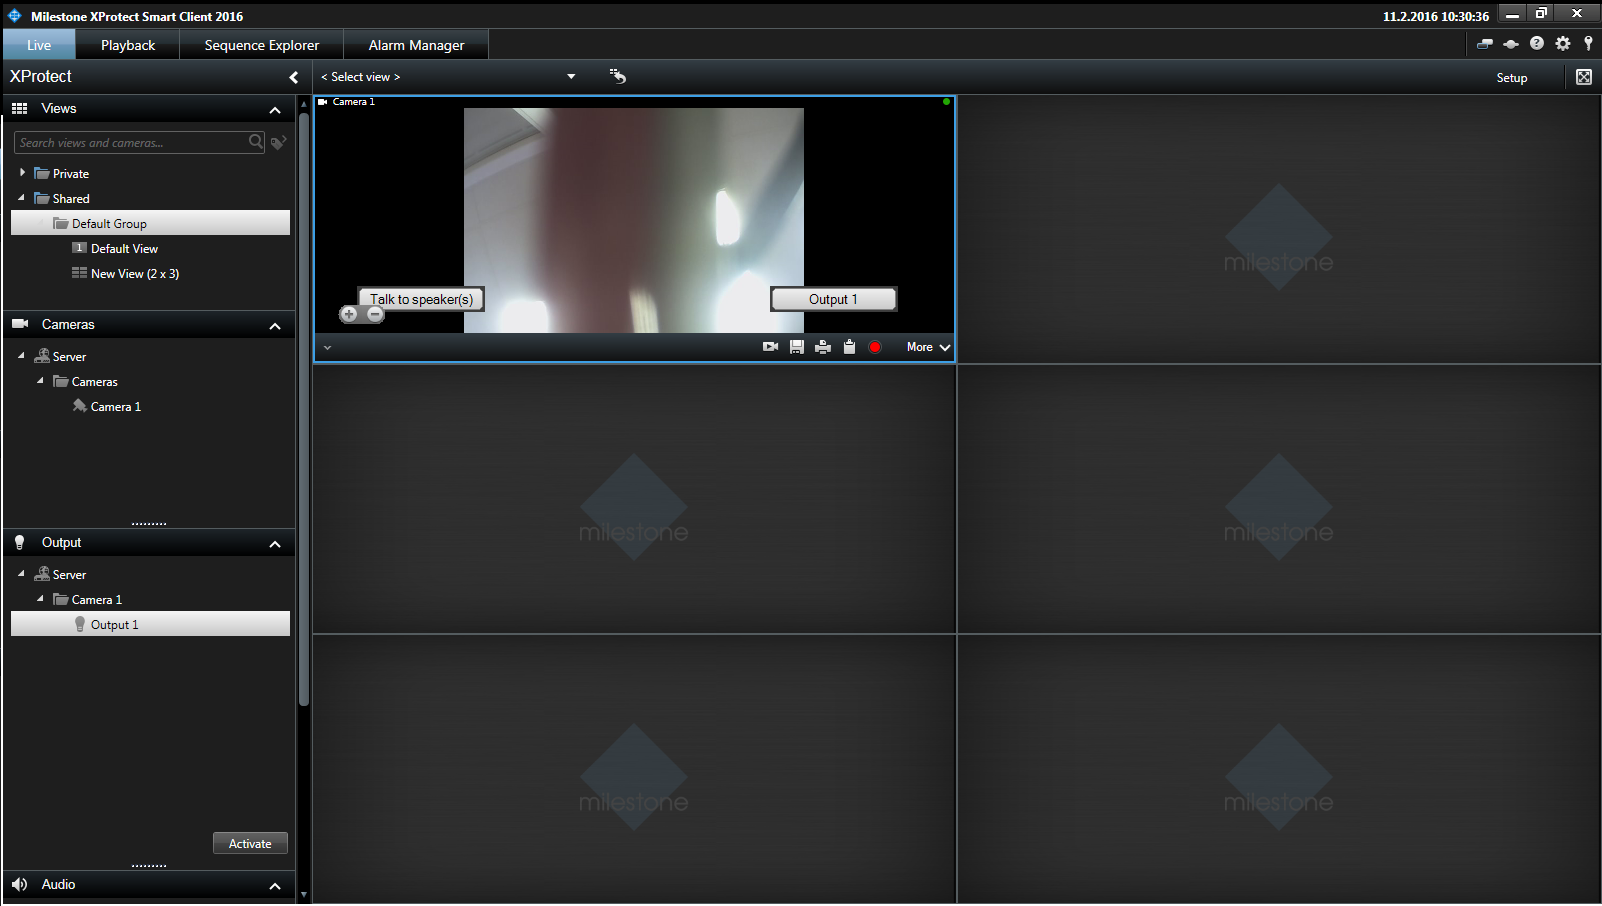Zoom in with the plus button on camera
Viewport: 1602px width, 906px height.
[349, 315]
